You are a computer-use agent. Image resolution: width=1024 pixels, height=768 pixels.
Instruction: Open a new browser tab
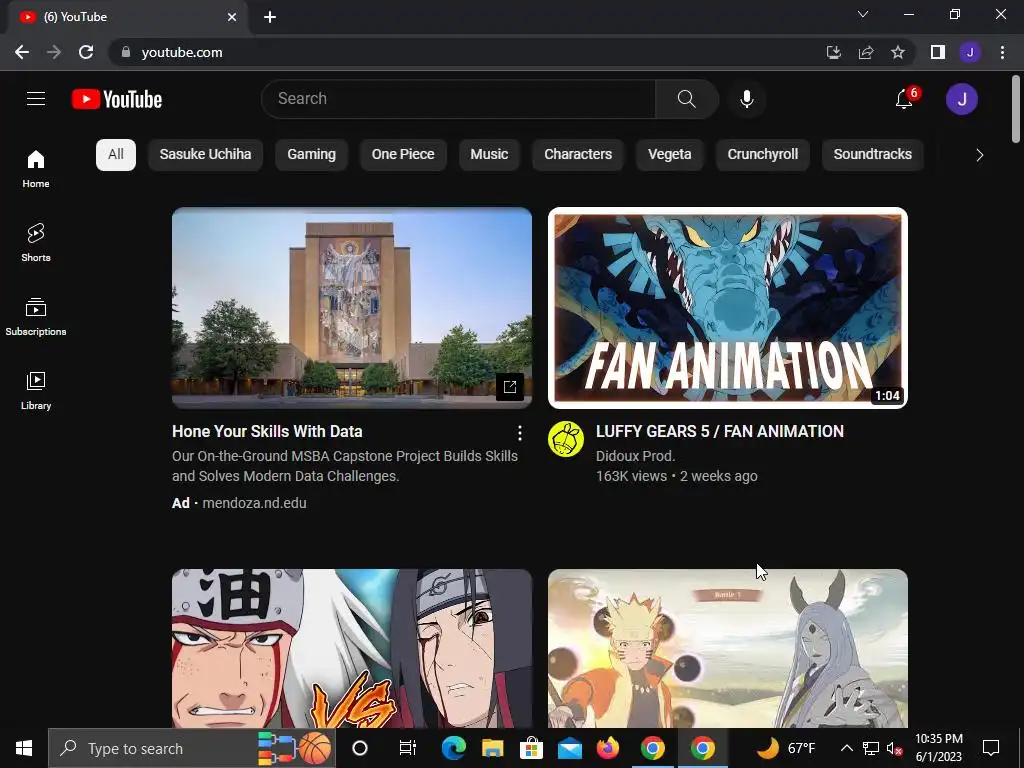click(x=270, y=17)
